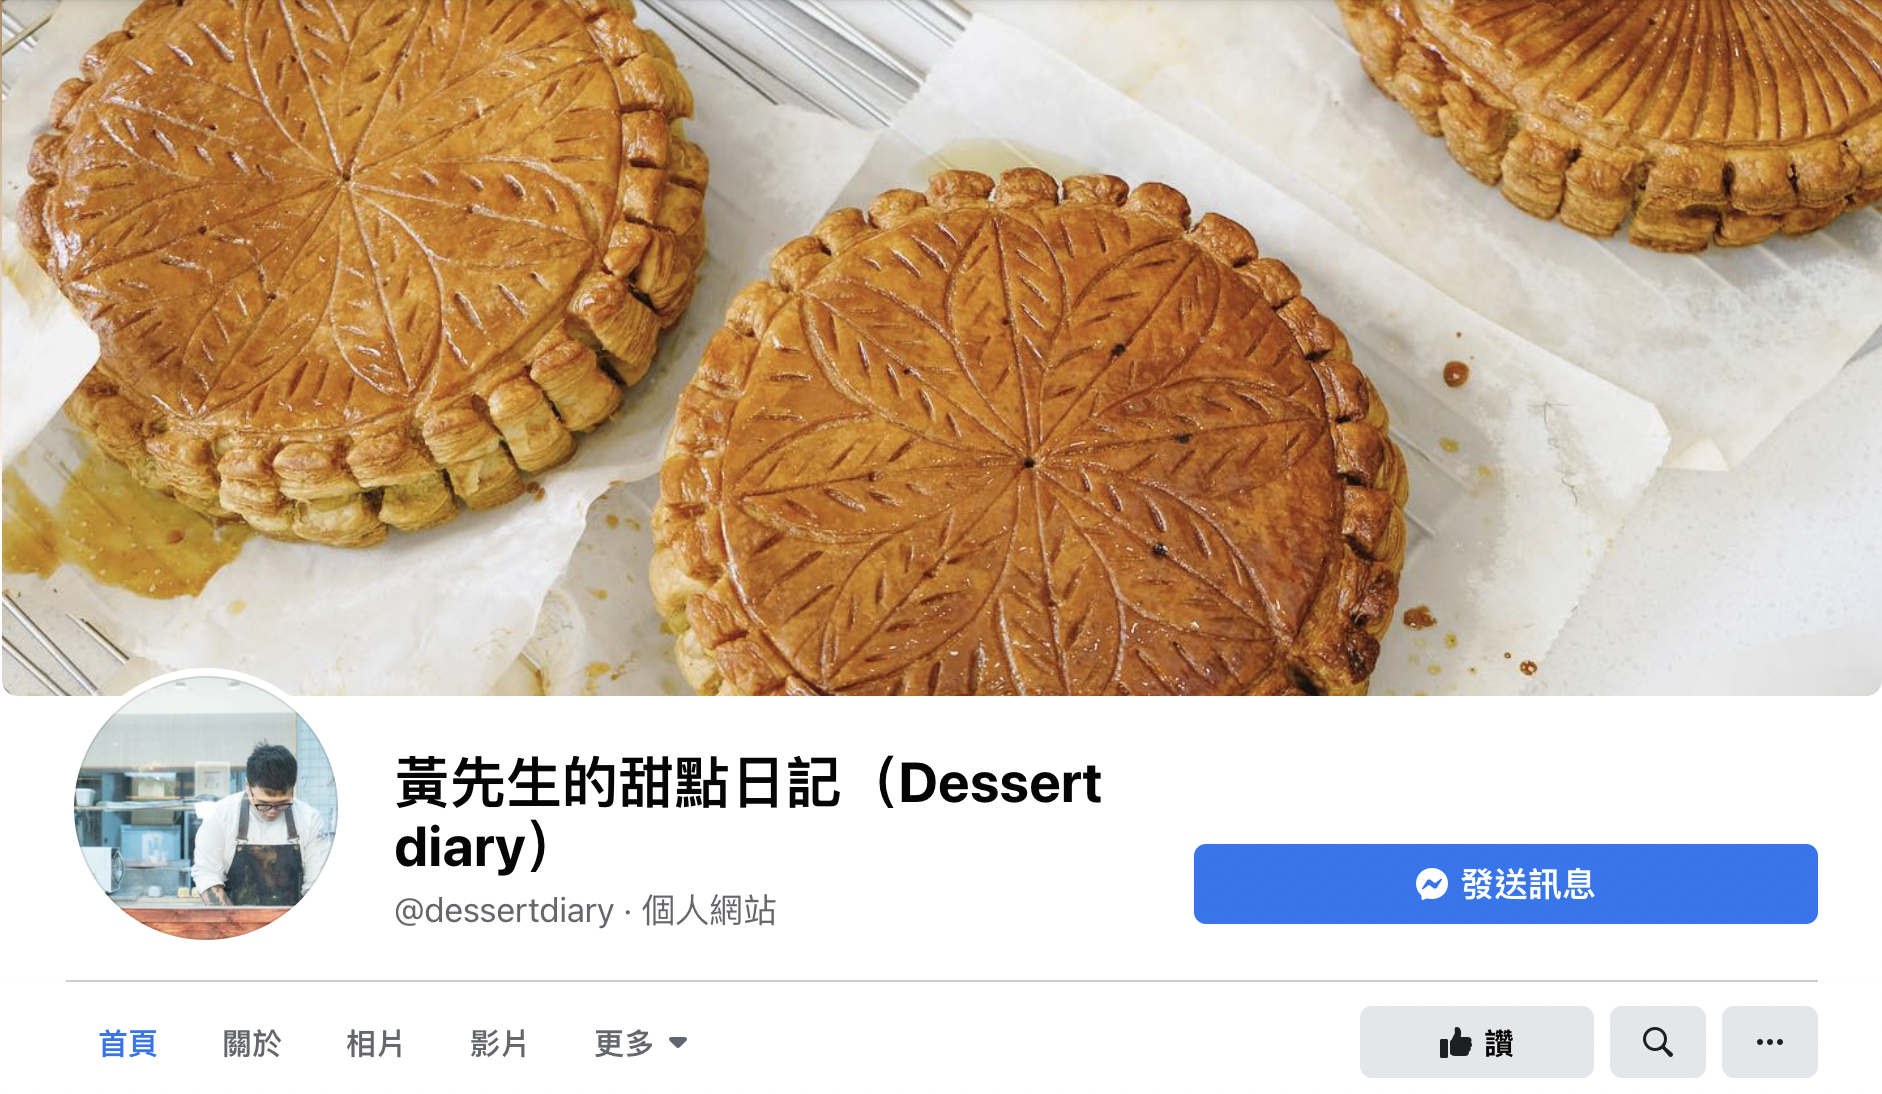Switch to the 首頁 tab
1882x1094 pixels.
[x=127, y=1043]
